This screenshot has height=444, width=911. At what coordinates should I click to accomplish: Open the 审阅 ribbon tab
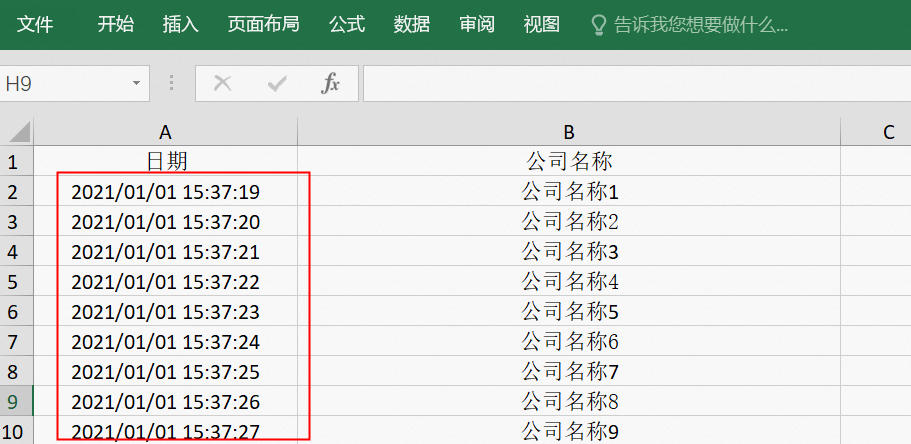pyautogui.click(x=477, y=24)
